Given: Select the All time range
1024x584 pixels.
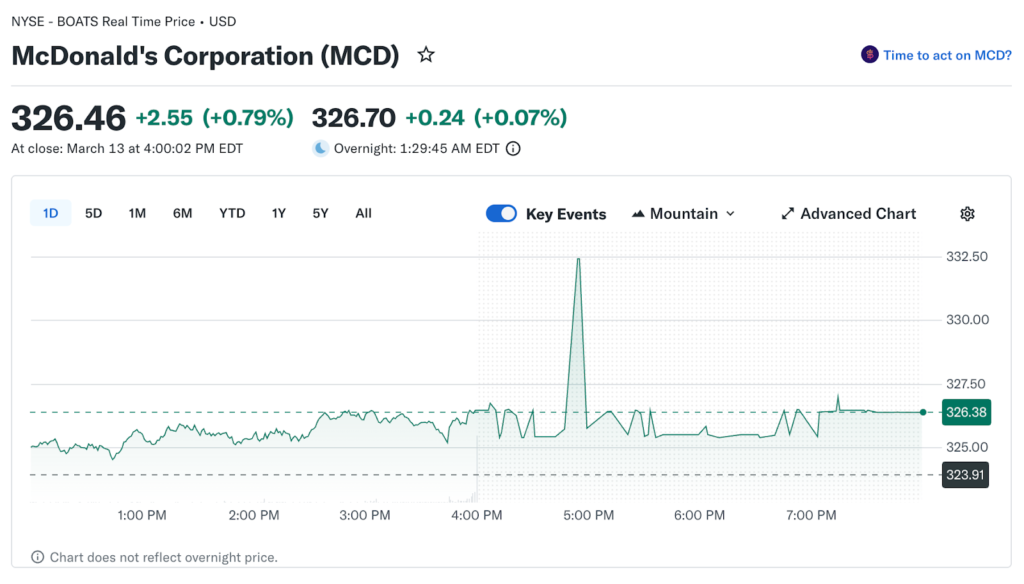Looking at the screenshot, I should pyautogui.click(x=363, y=213).
